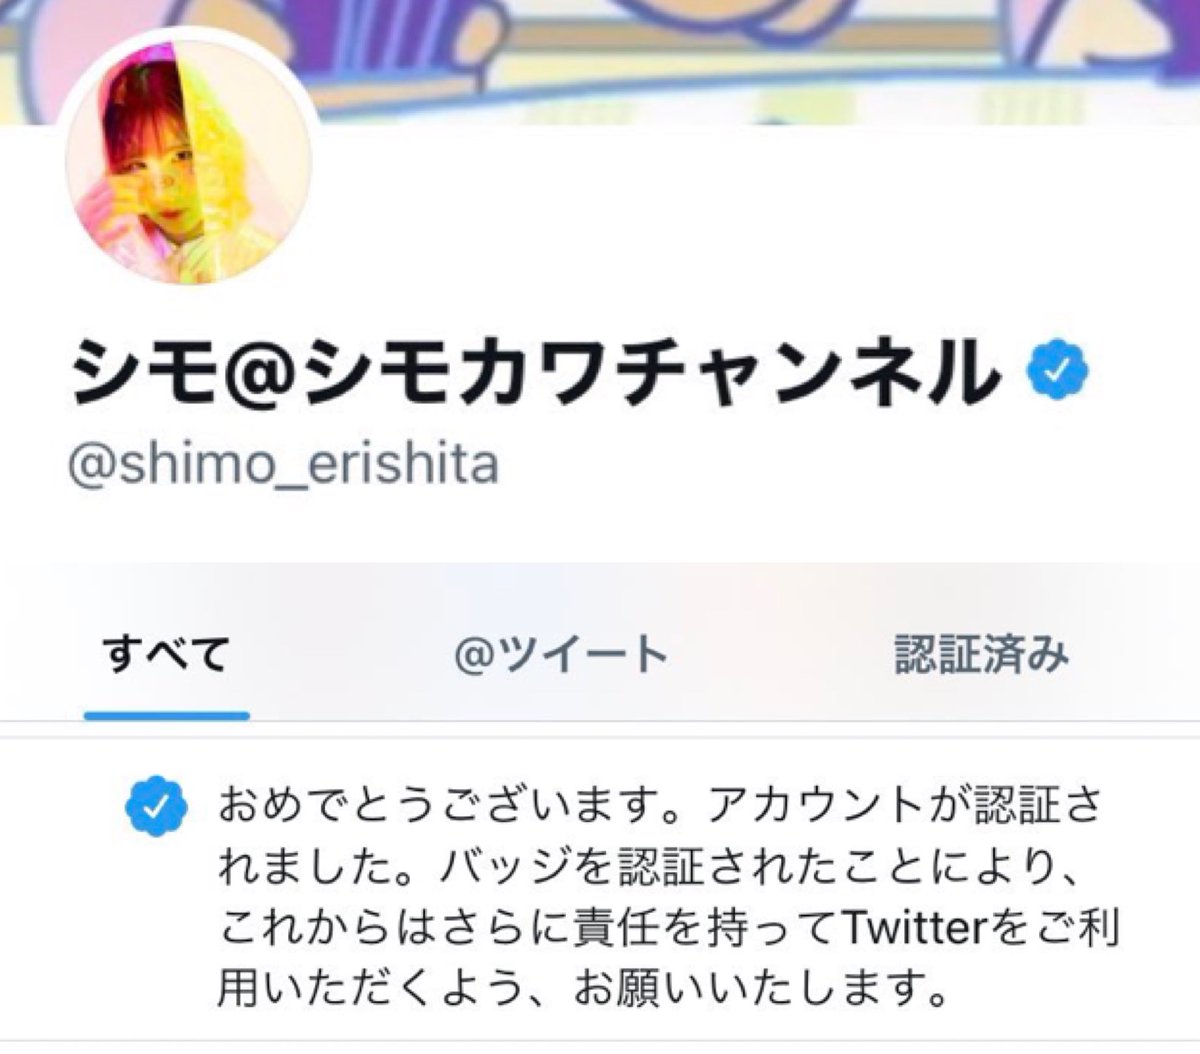Click the final line ending お願いいたします

click(x=582, y=990)
